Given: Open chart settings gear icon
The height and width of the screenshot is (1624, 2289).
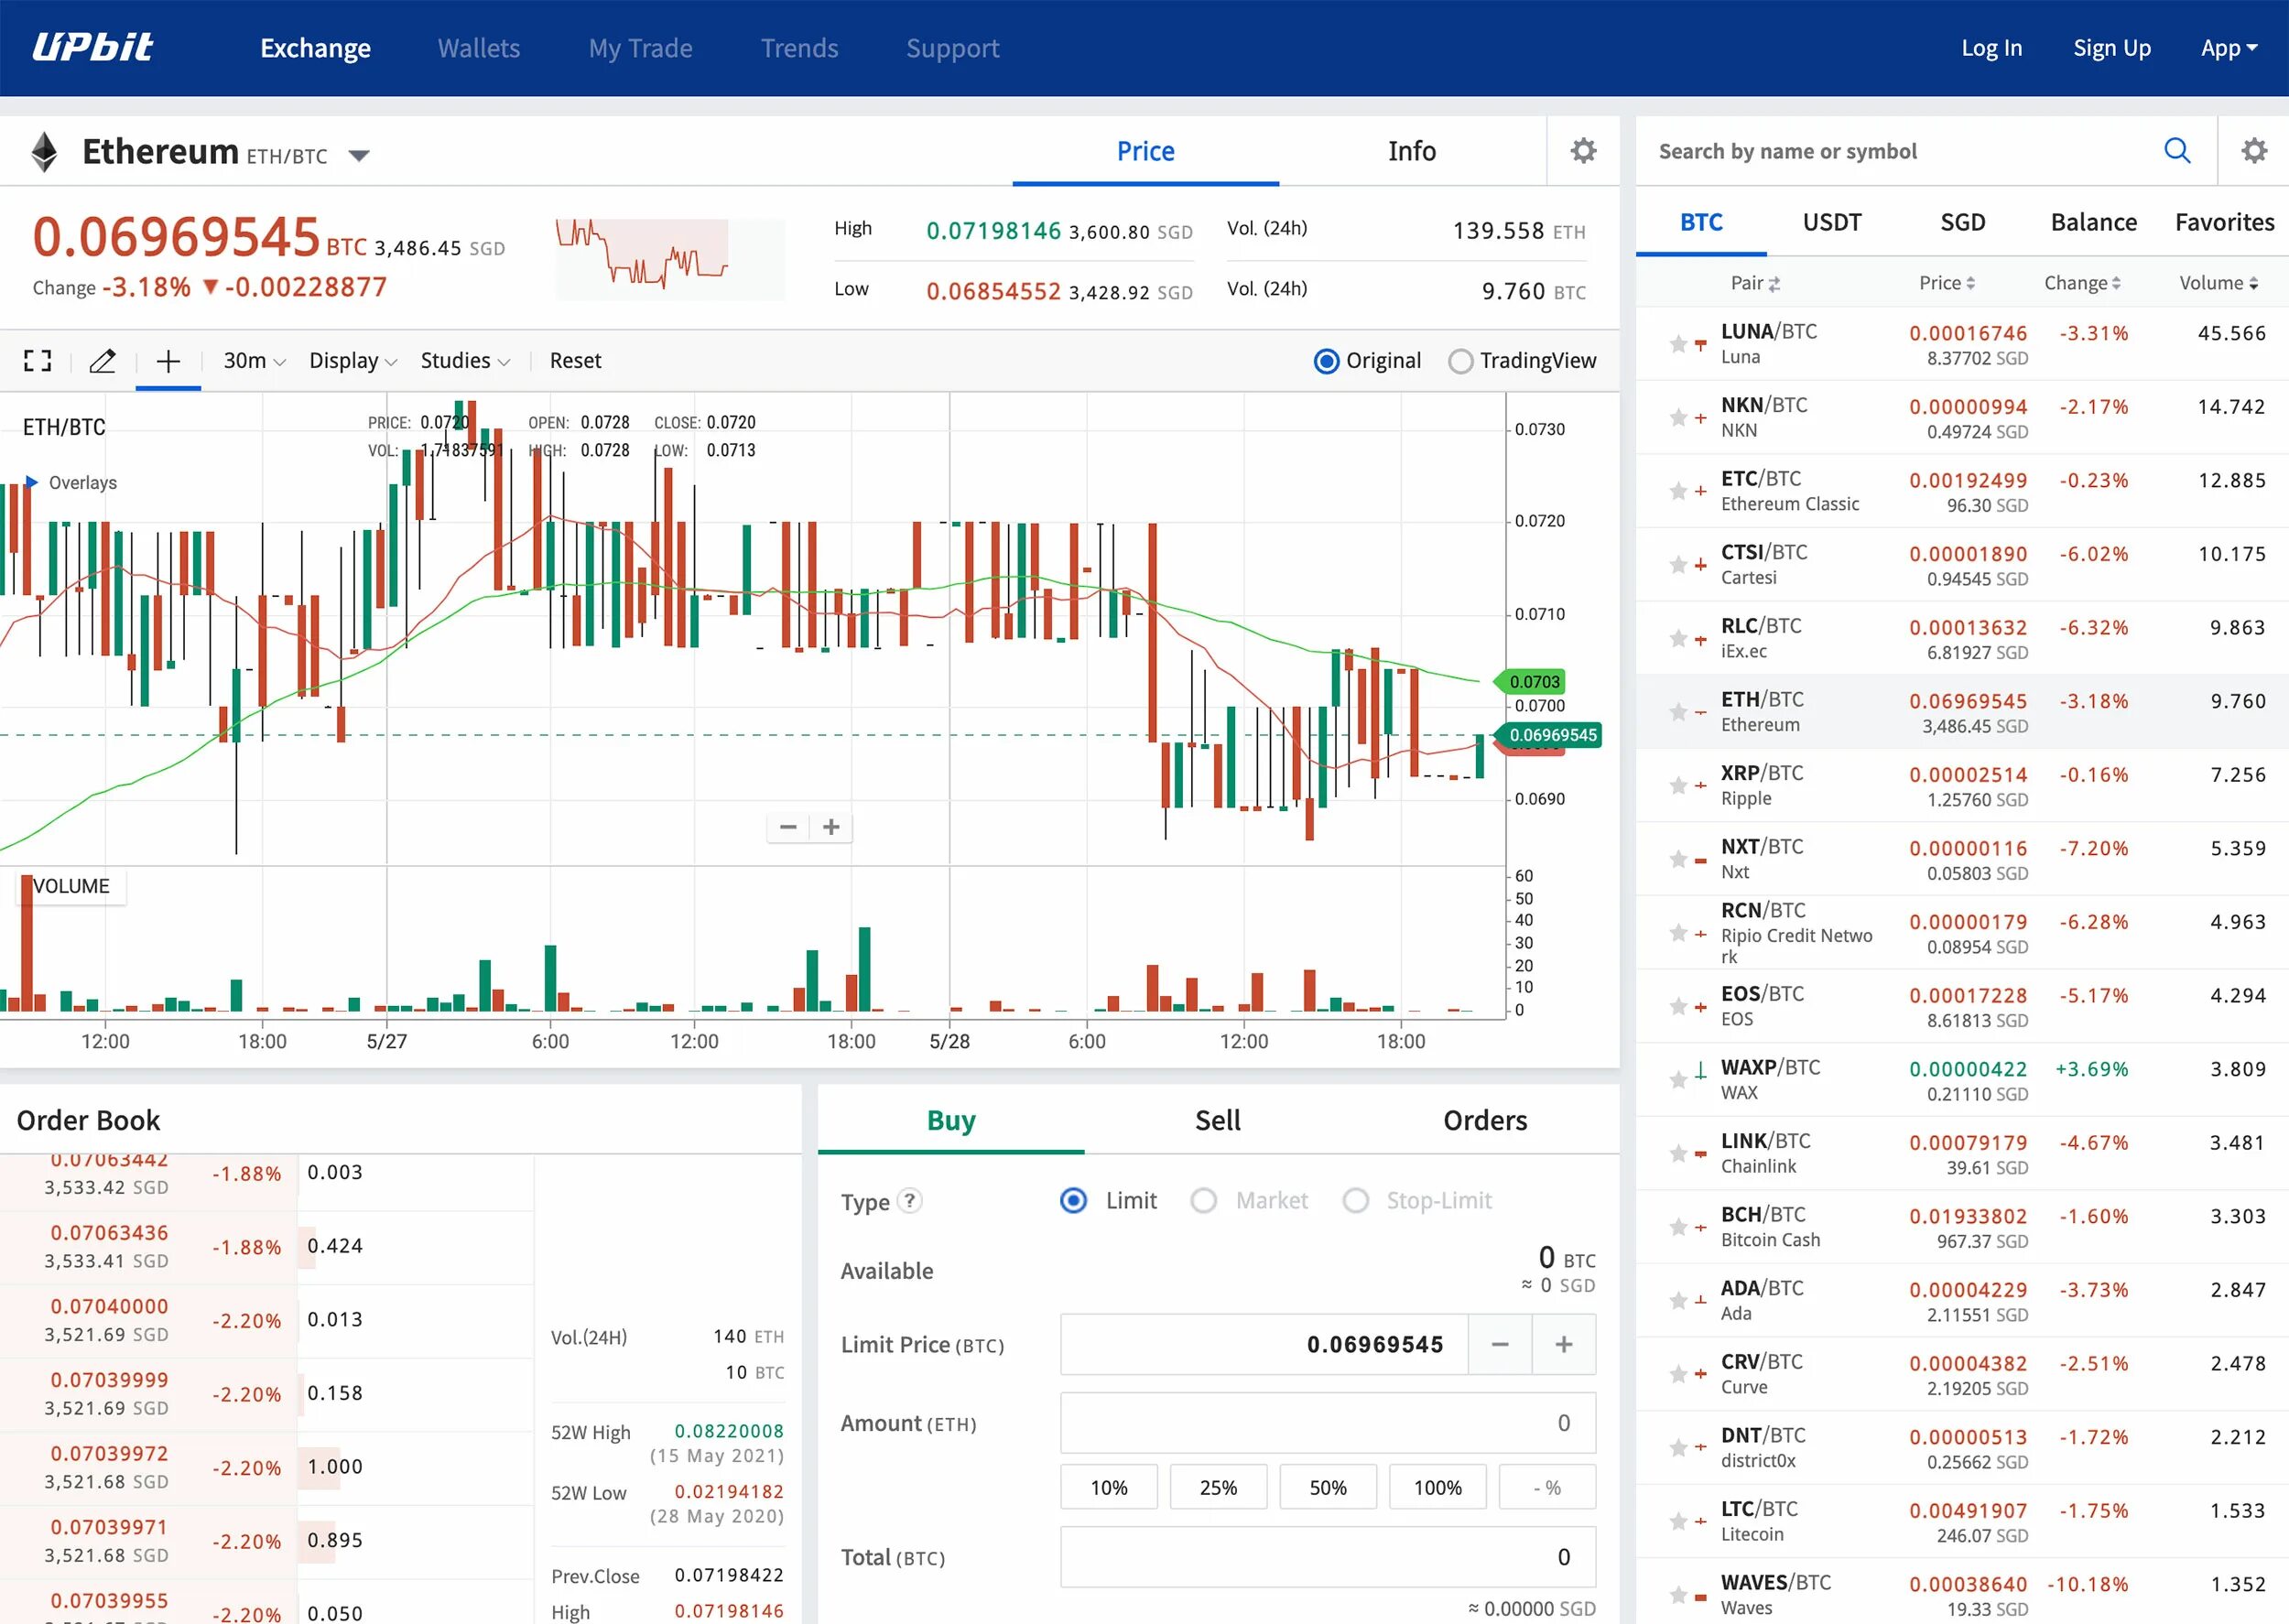Looking at the screenshot, I should click(x=1583, y=151).
